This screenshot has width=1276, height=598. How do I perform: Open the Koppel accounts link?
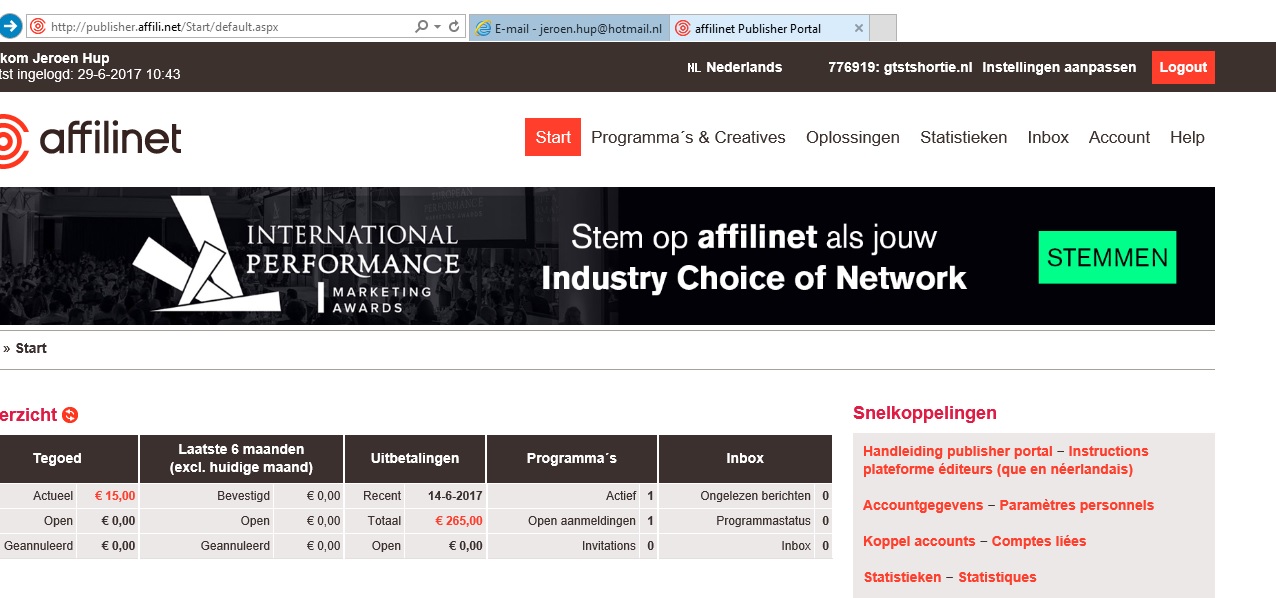pyautogui.click(x=919, y=541)
